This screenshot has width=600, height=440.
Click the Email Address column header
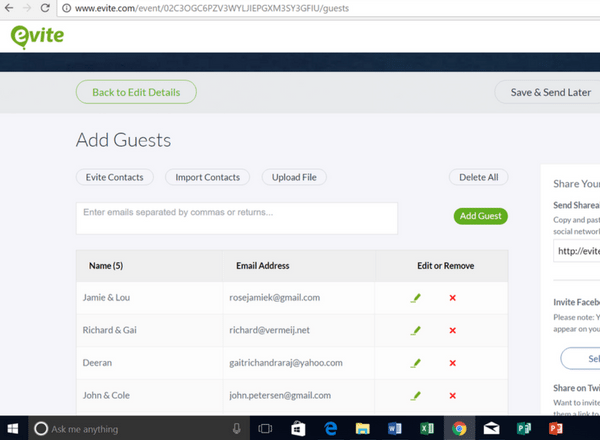click(x=262, y=266)
